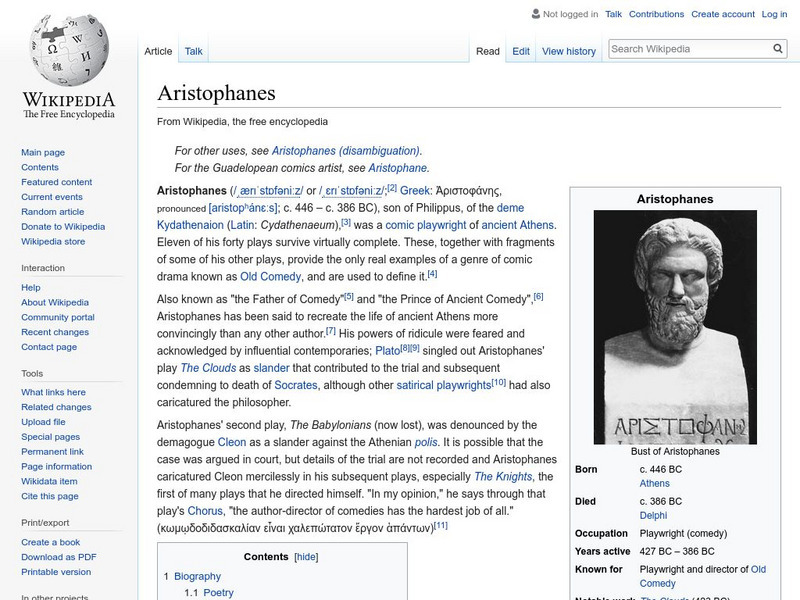Open the Wikipedia store link
Image resolution: width=800 pixels, height=600 pixels.
[53, 241]
